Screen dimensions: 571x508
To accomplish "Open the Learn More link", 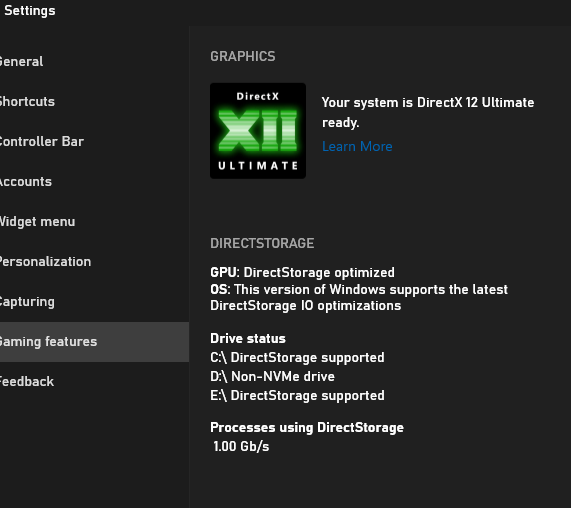I will pos(357,146).
